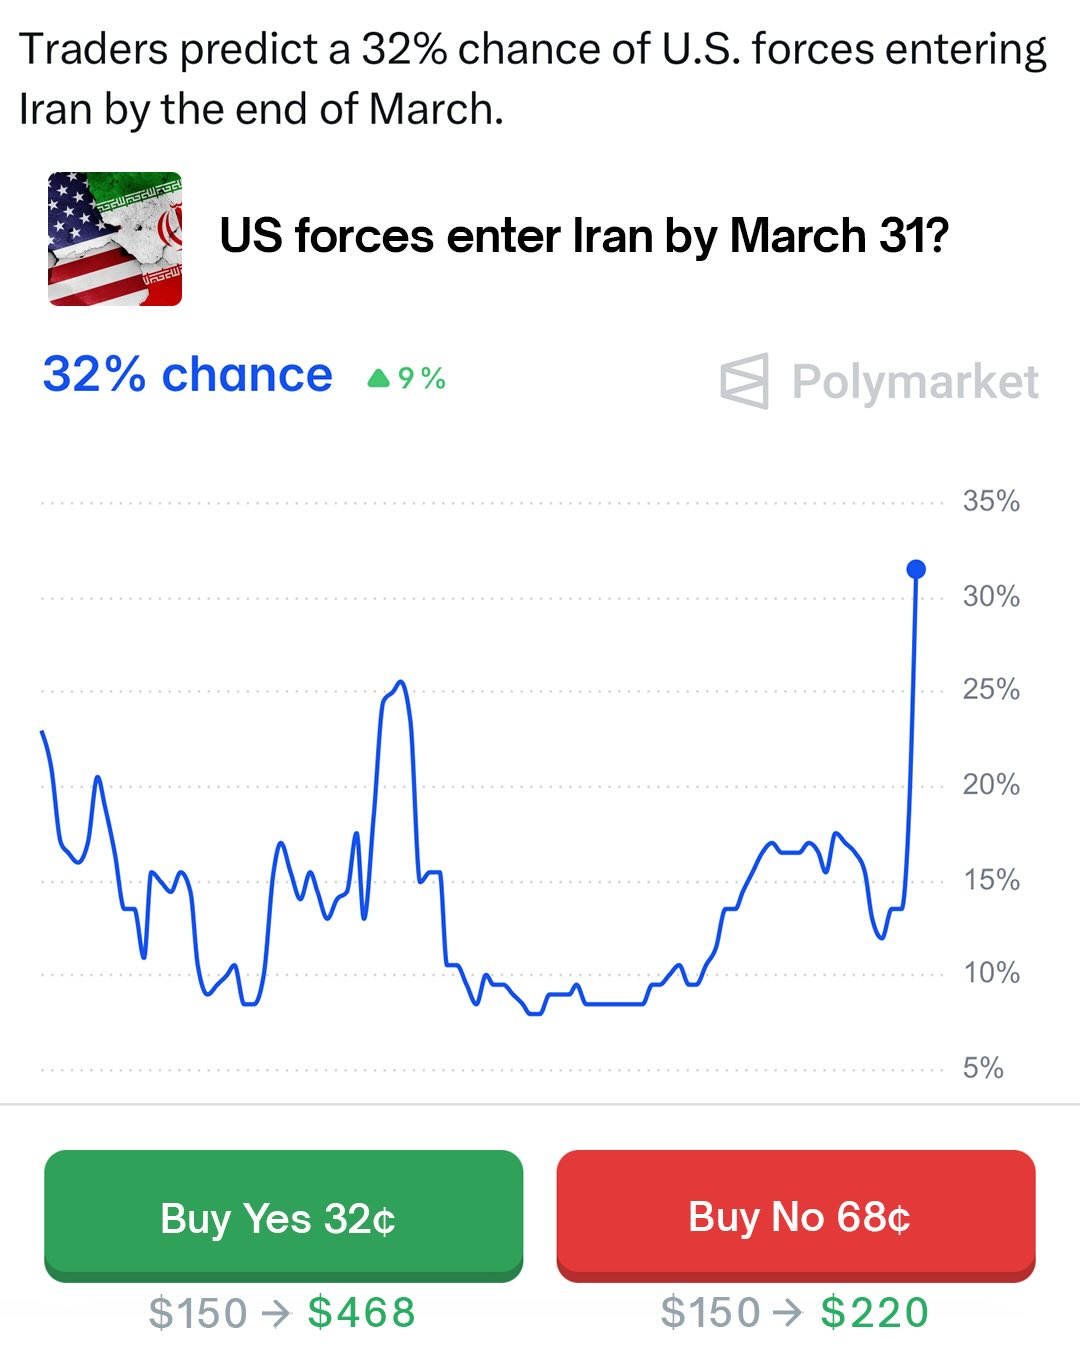Click the $150 stake under Buy No
Image resolution: width=1080 pixels, height=1350 pixels.
point(711,1312)
